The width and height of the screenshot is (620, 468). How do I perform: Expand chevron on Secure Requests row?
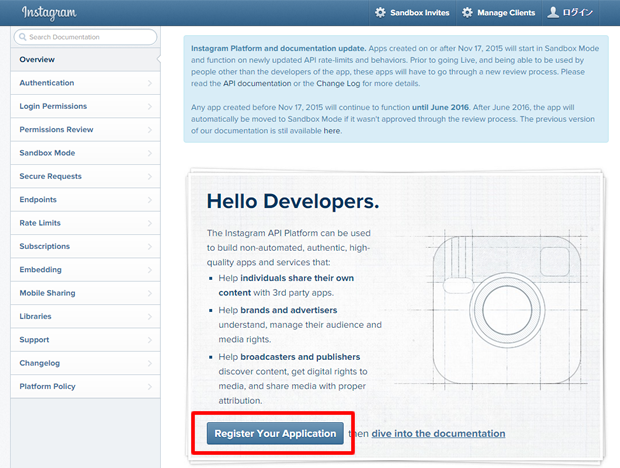click(150, 176)
